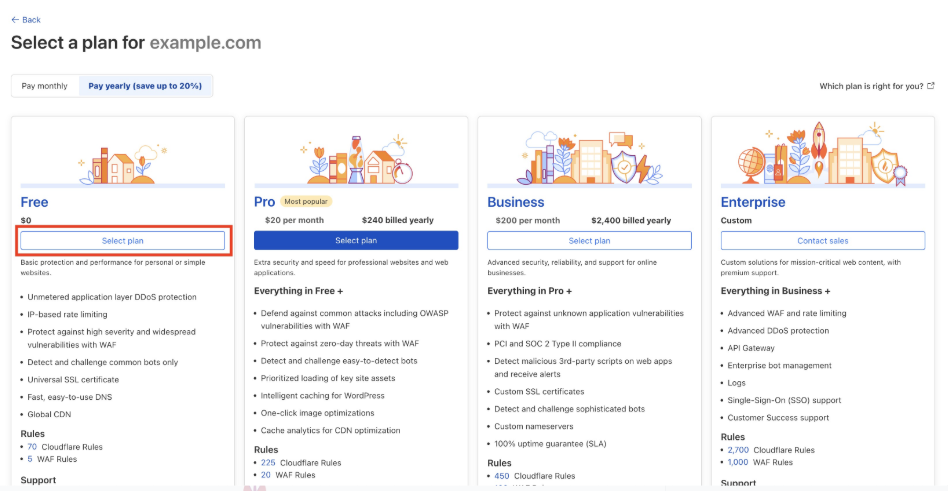Contact sales for Enterprise plan
948x491 pixels.
(x=822, y=240)
